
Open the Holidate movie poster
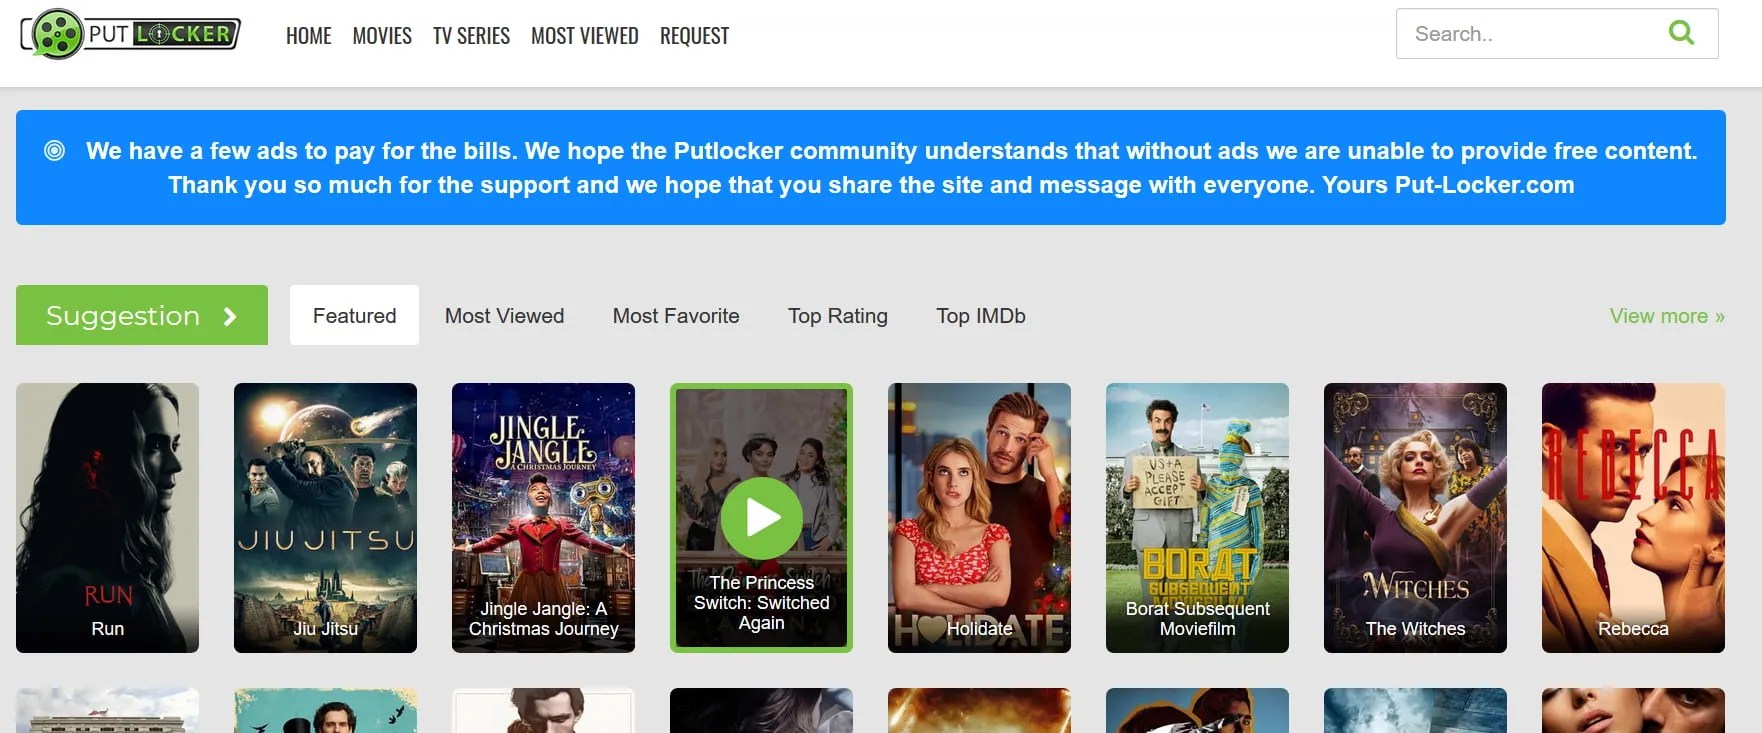(979, 518)
